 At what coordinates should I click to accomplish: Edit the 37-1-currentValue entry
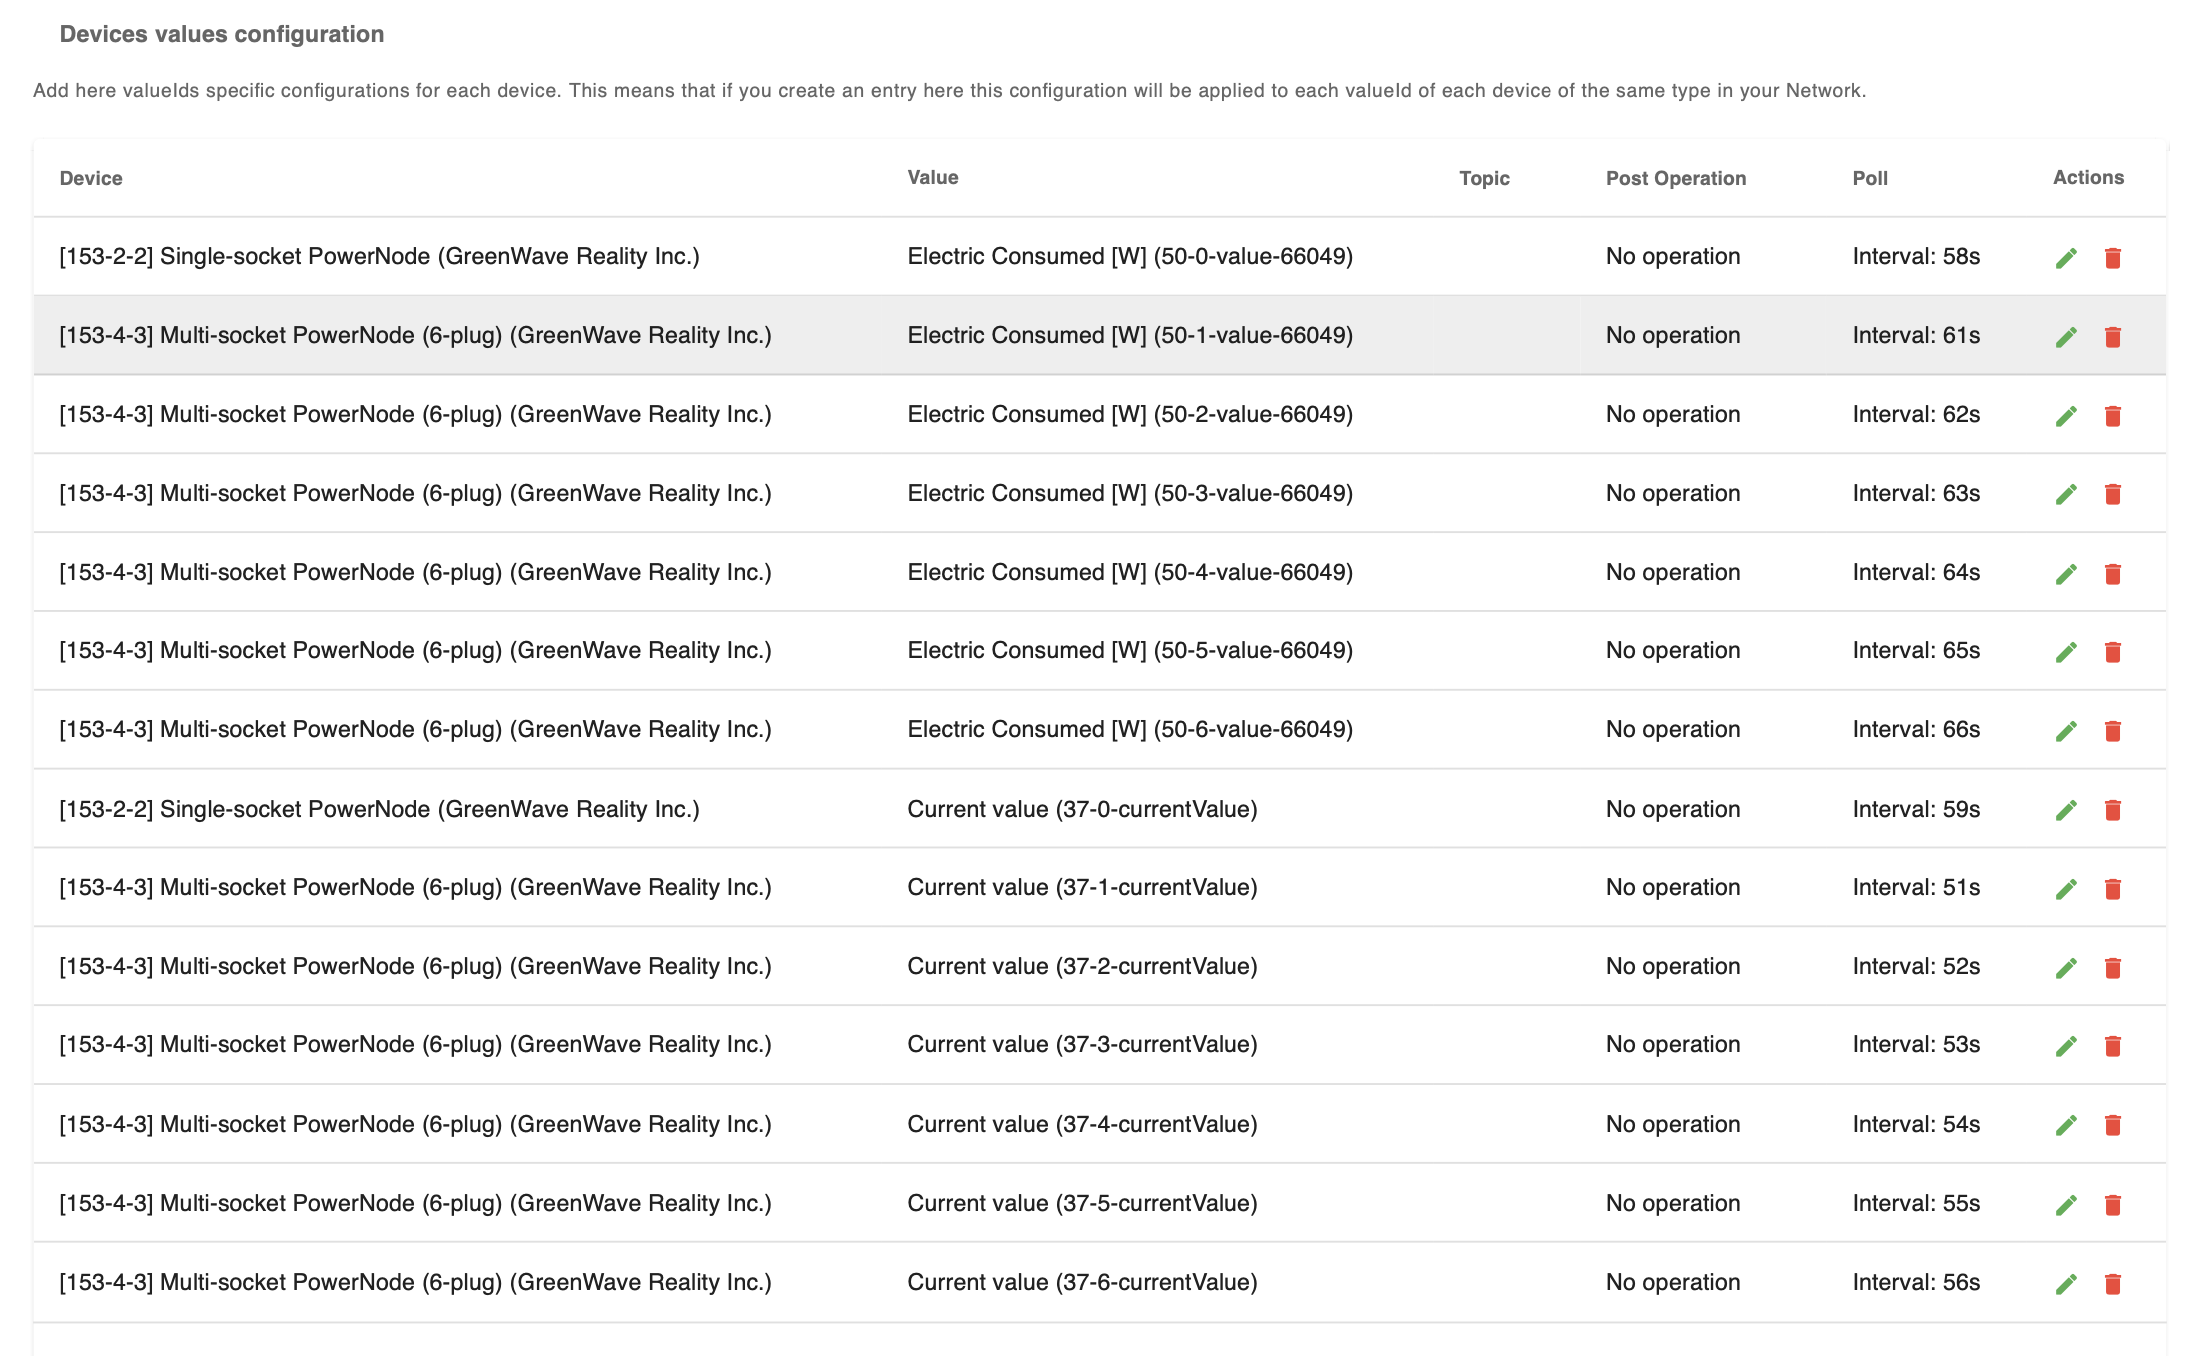tap(2066, 889)
